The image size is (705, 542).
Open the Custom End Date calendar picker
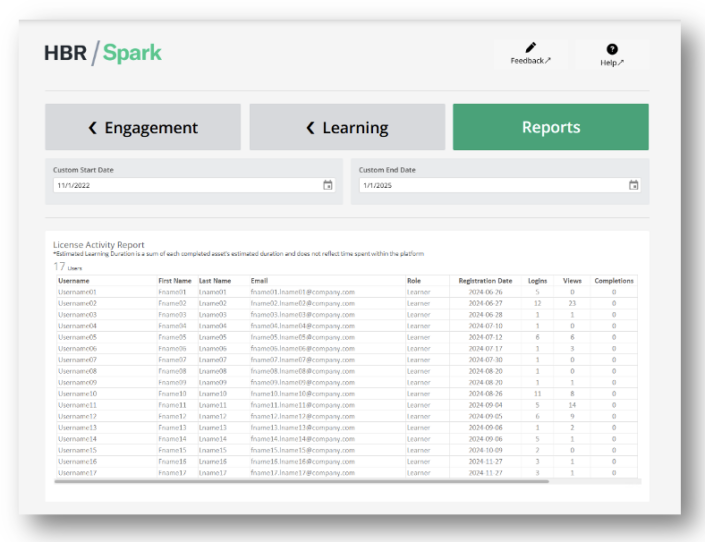(633, 185)
